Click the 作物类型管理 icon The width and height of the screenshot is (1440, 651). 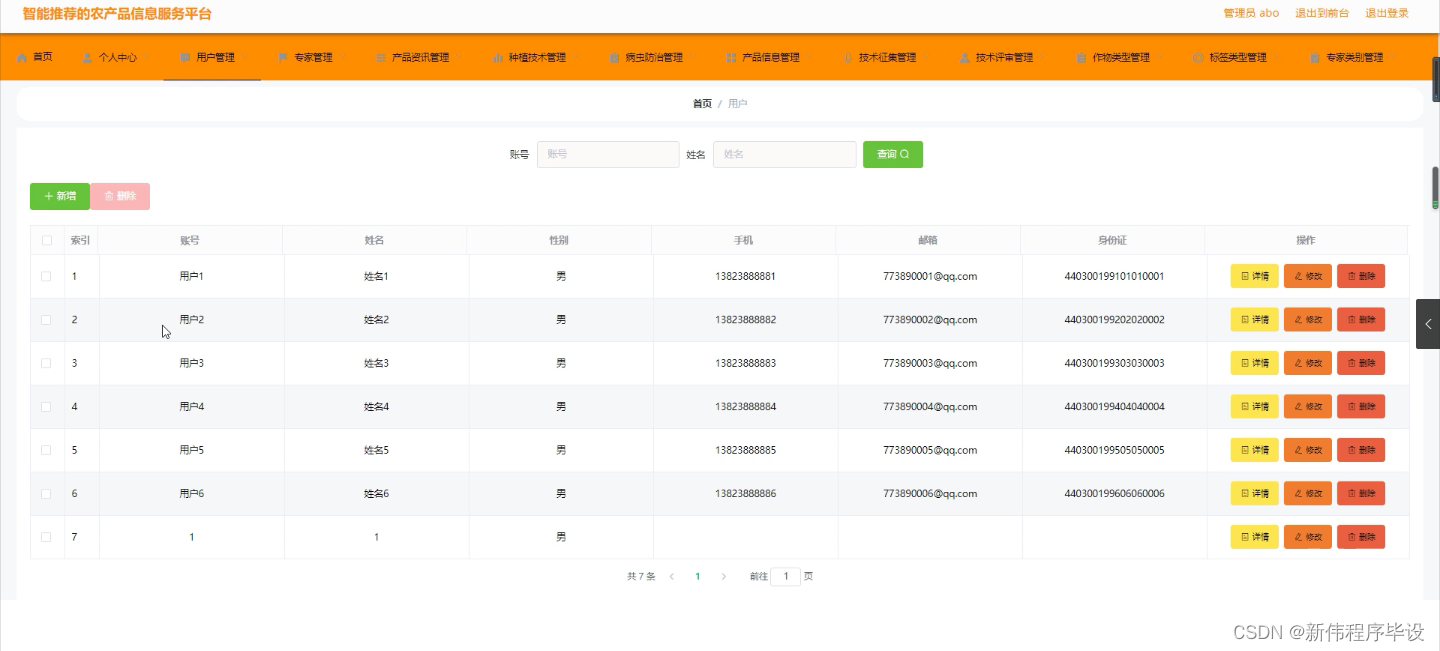(x=1083, y=57)
